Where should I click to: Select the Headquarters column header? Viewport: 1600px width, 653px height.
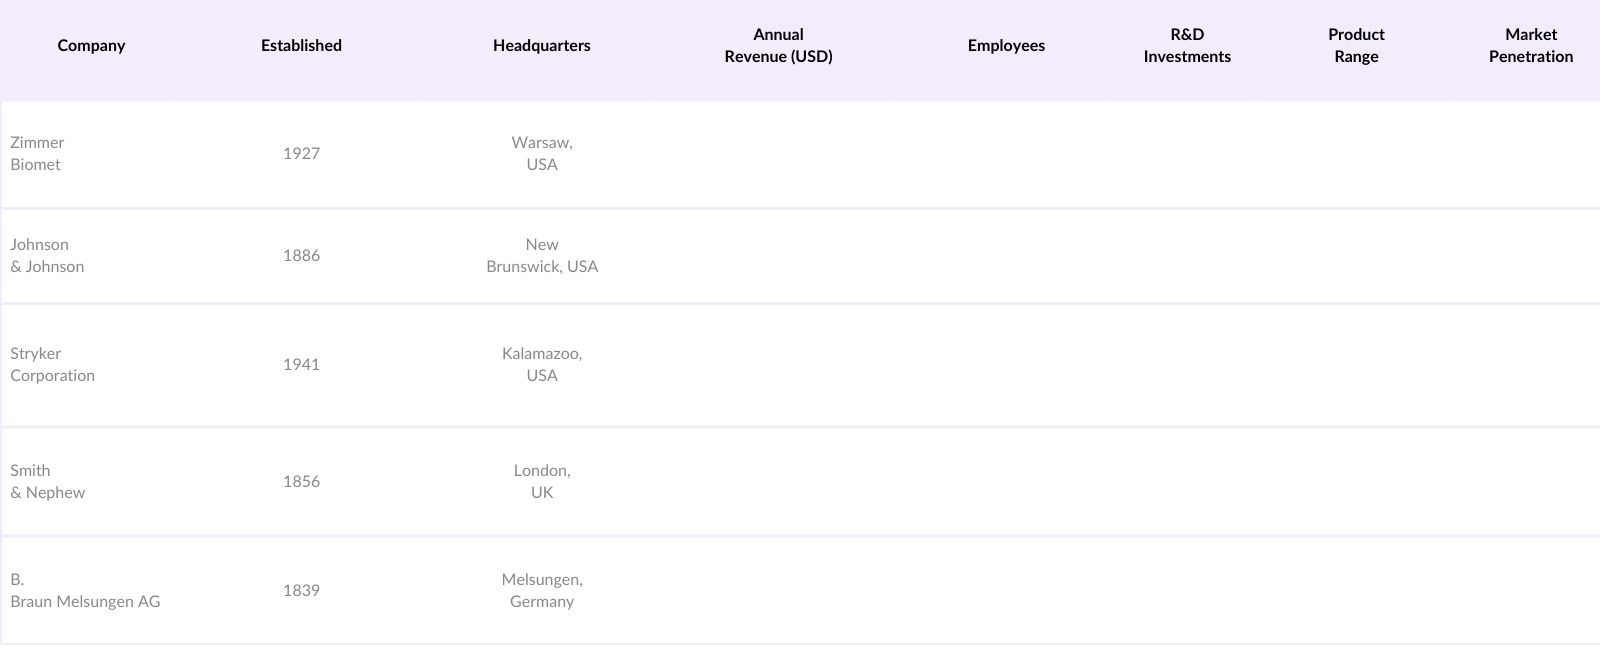[x=541, y=46]
